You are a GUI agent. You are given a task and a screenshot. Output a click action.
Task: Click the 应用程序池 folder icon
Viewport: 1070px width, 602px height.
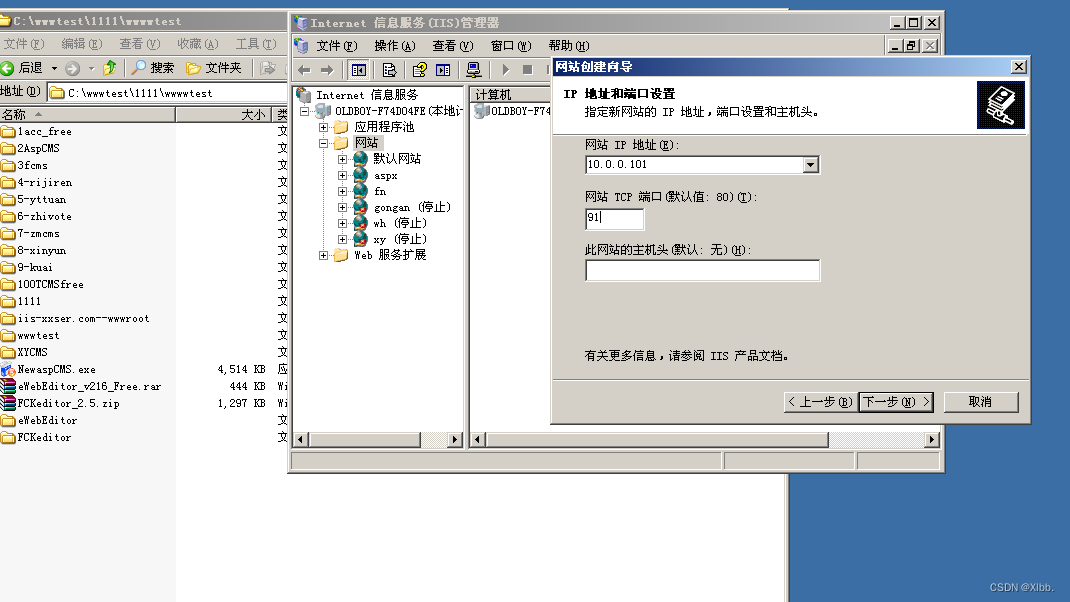(341, 127)
